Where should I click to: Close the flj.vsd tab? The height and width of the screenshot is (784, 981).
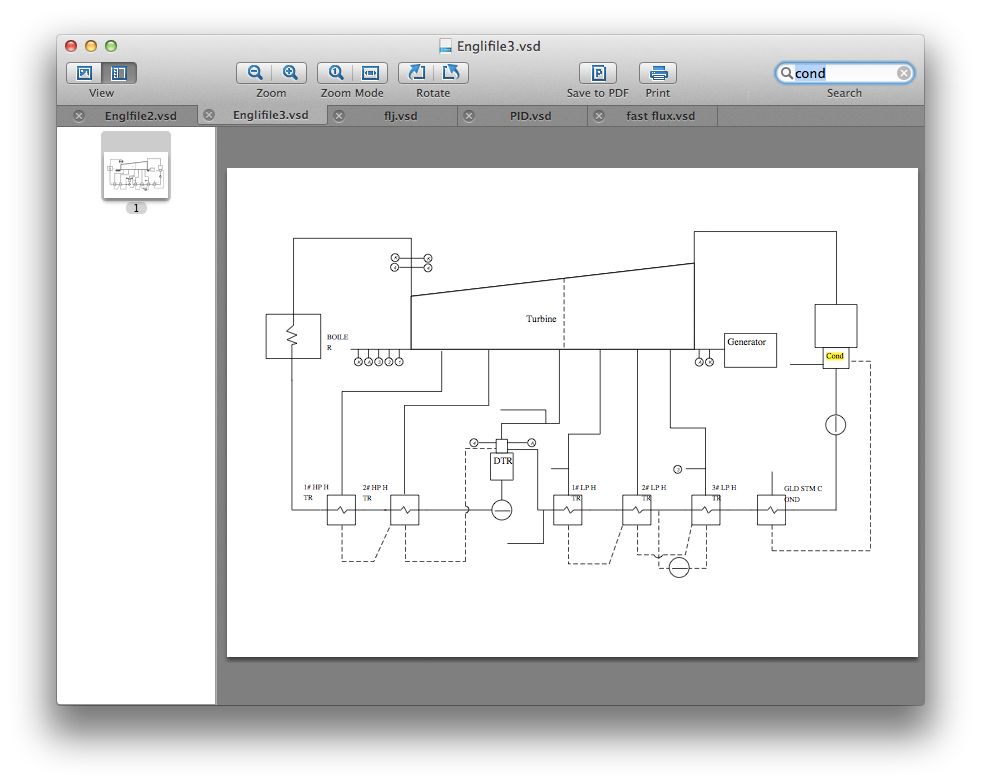click(x=339, y=116)
